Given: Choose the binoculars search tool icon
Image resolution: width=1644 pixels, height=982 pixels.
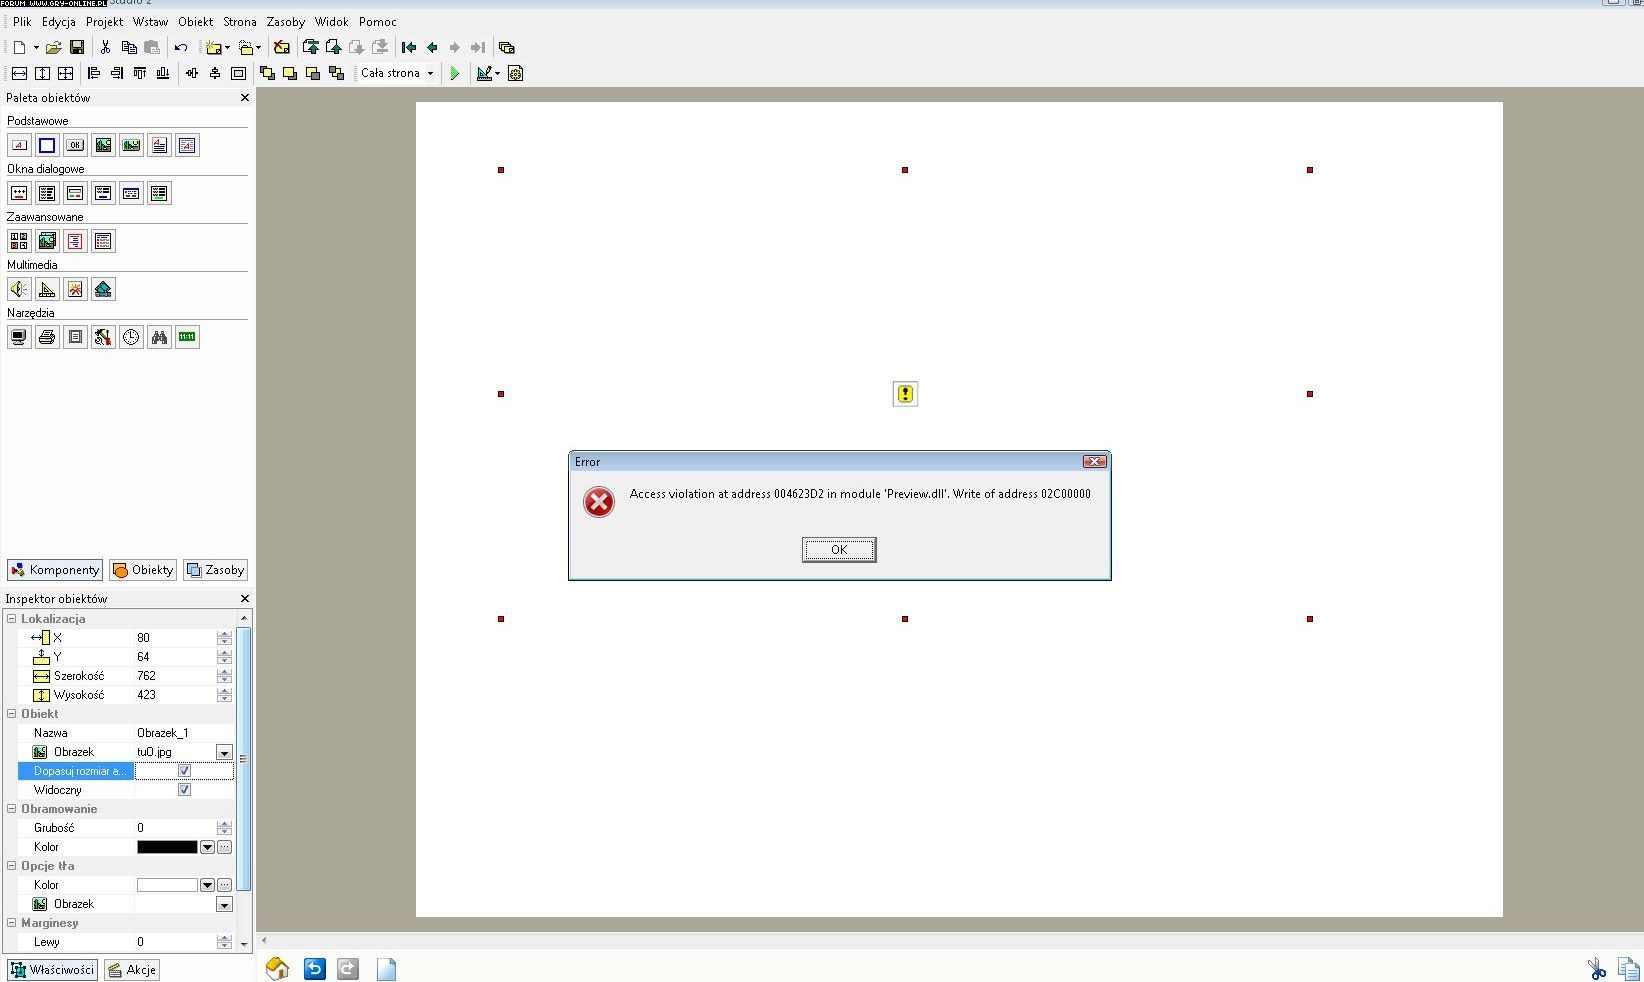Looking at the screenshot, I should [x=159, y=337].
